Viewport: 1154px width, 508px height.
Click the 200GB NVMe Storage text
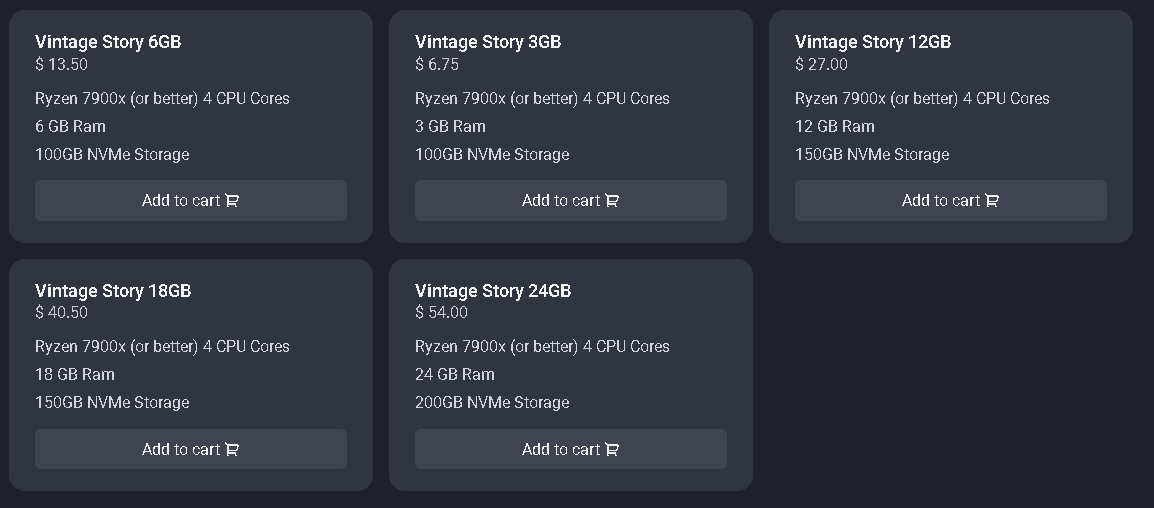(492, 403)
